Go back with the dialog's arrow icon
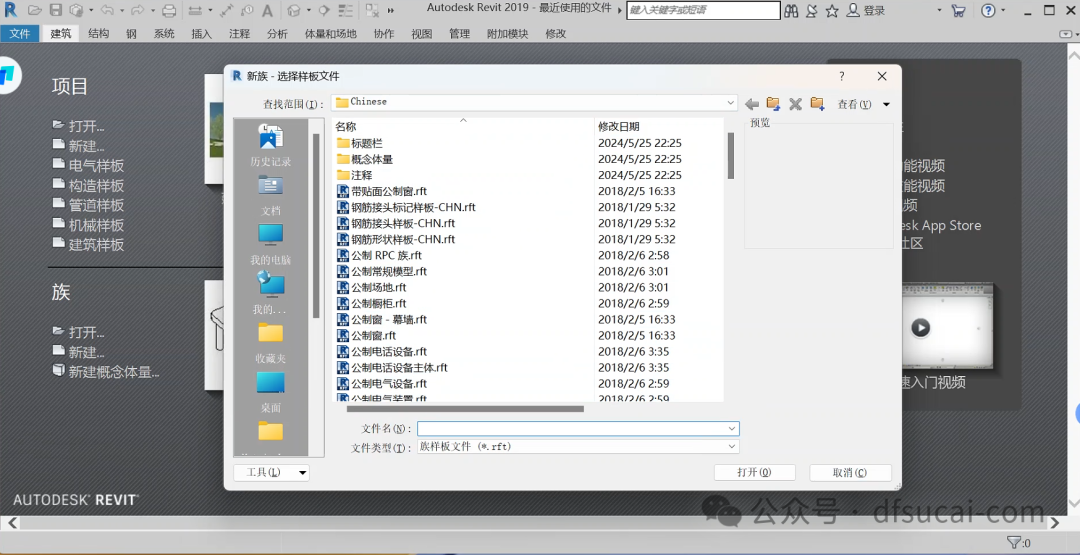1080x555 pixels. 752,104
